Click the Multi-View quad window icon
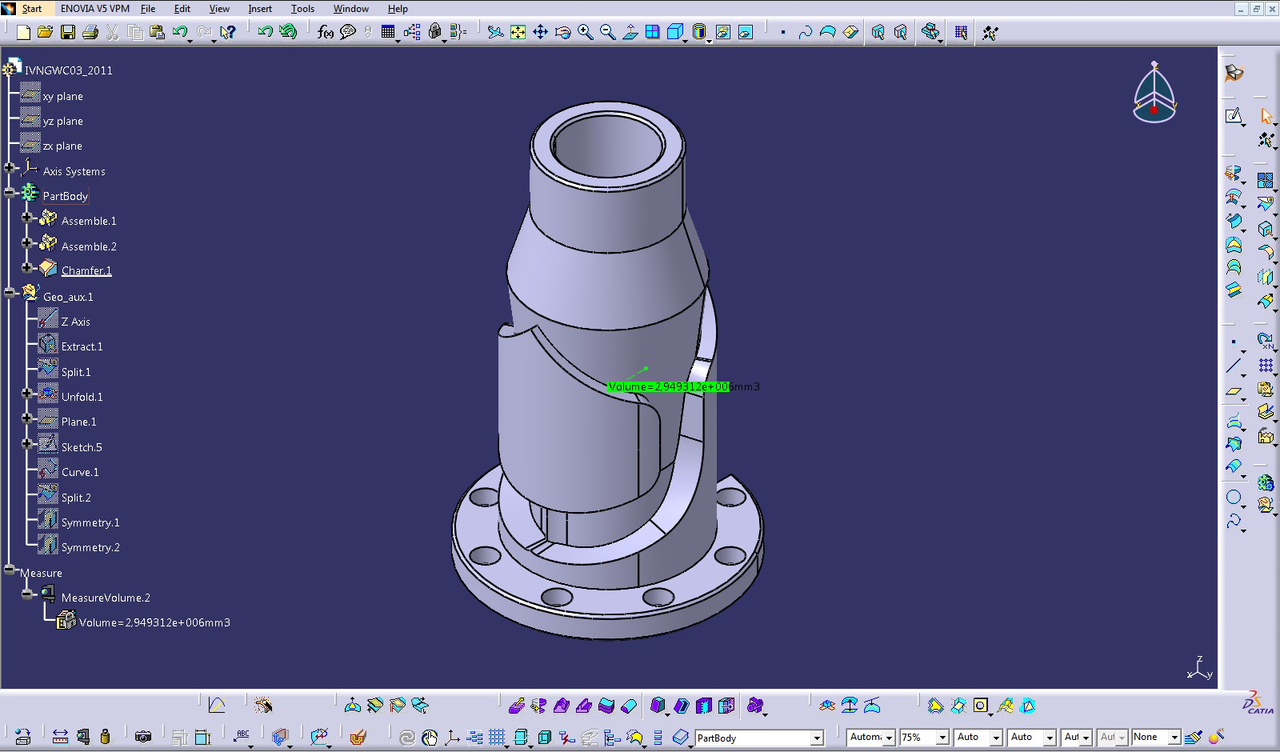1280x752 pixels. pos(652,32)
